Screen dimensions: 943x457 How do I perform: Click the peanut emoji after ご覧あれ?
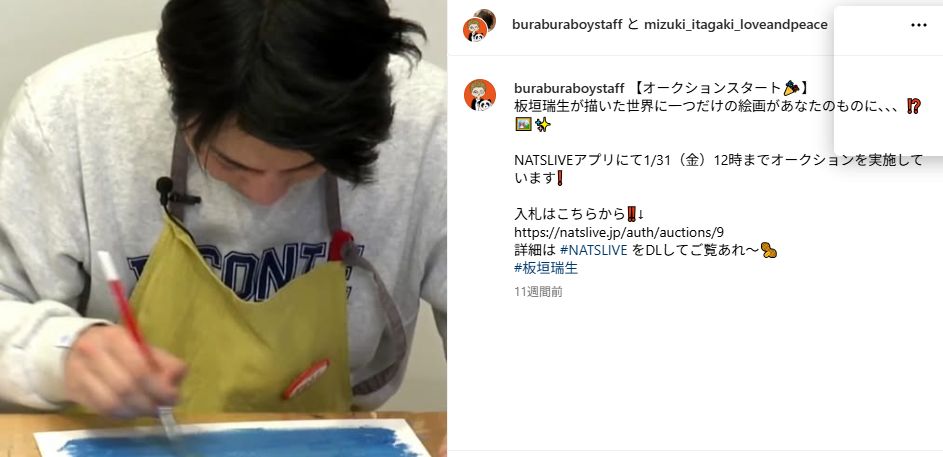click(769, 250)
